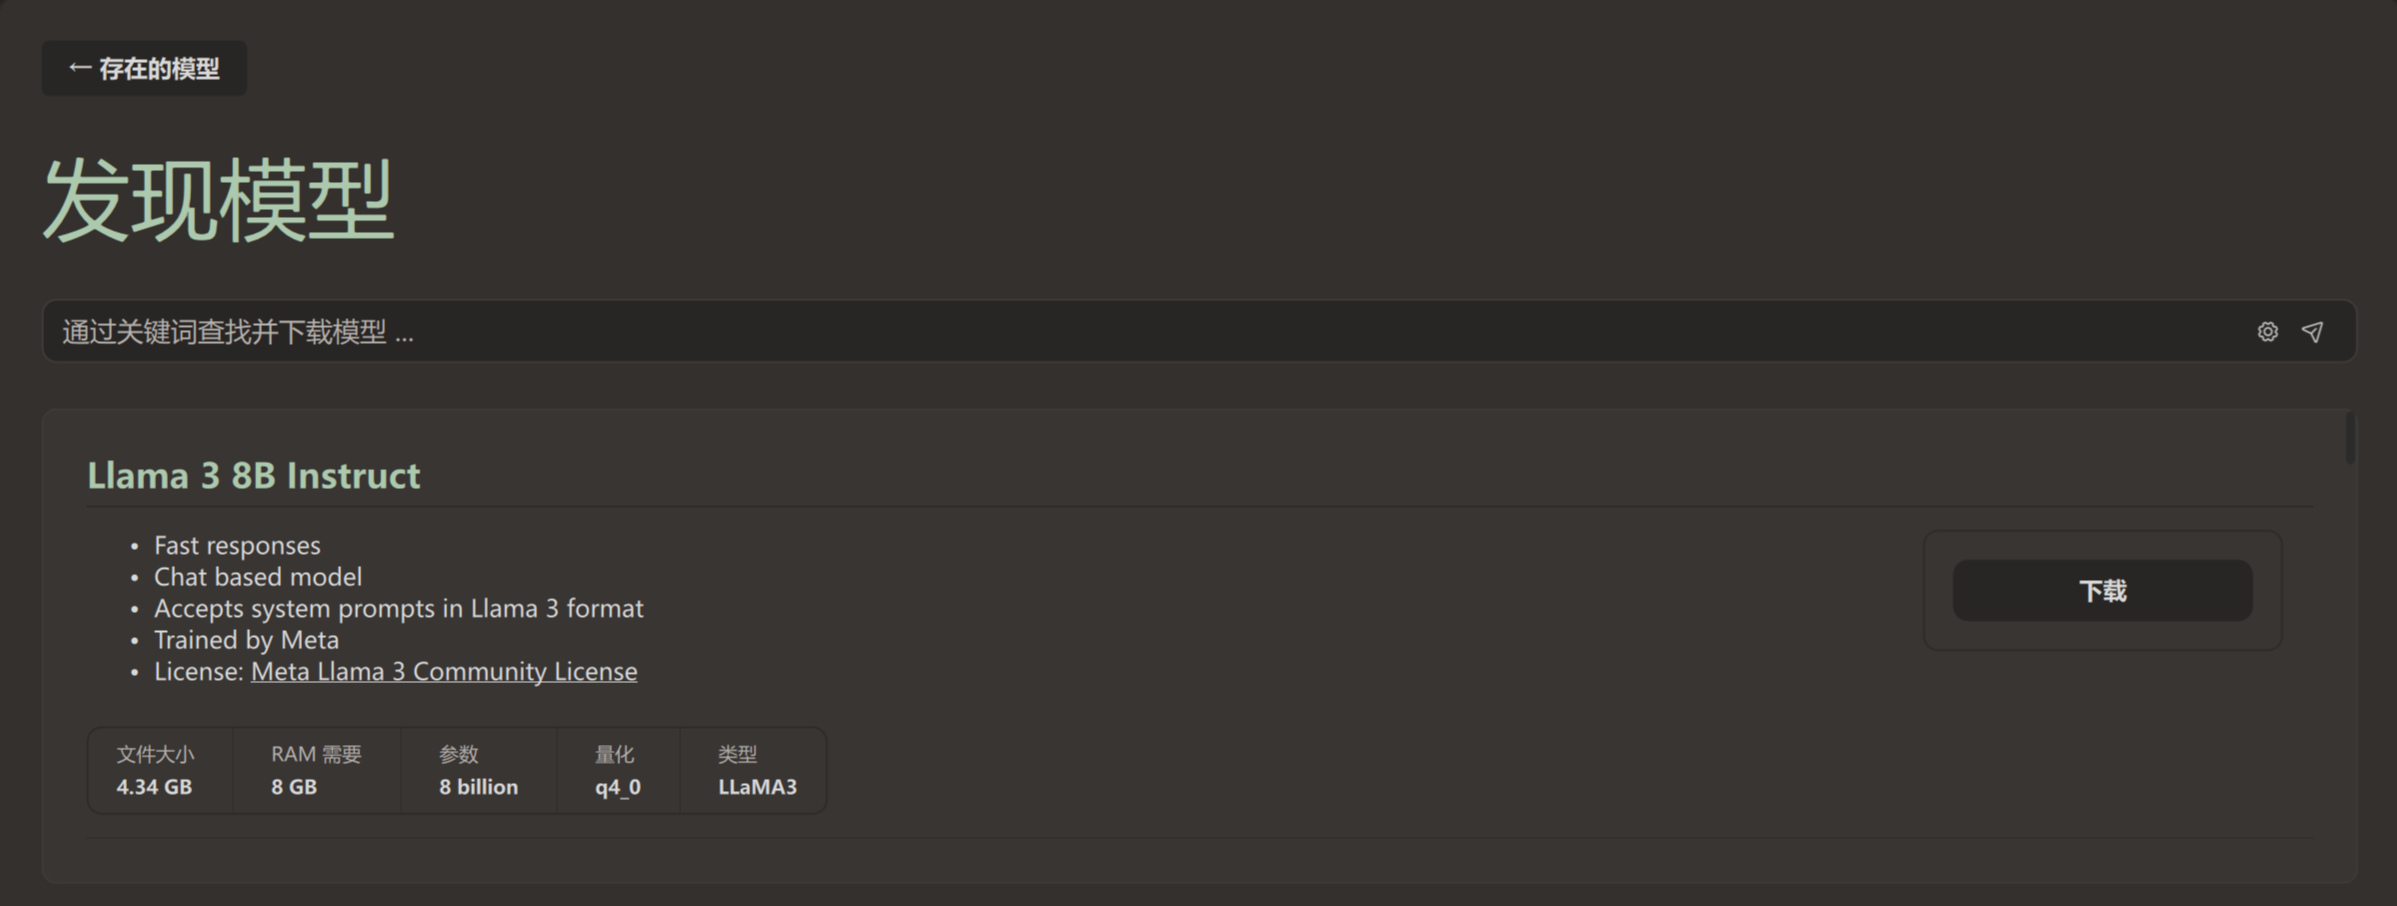Click the 量化 q4_0 cell
Image resolution: width=2397 pixels, height=906 pixels.
[617, 770]
